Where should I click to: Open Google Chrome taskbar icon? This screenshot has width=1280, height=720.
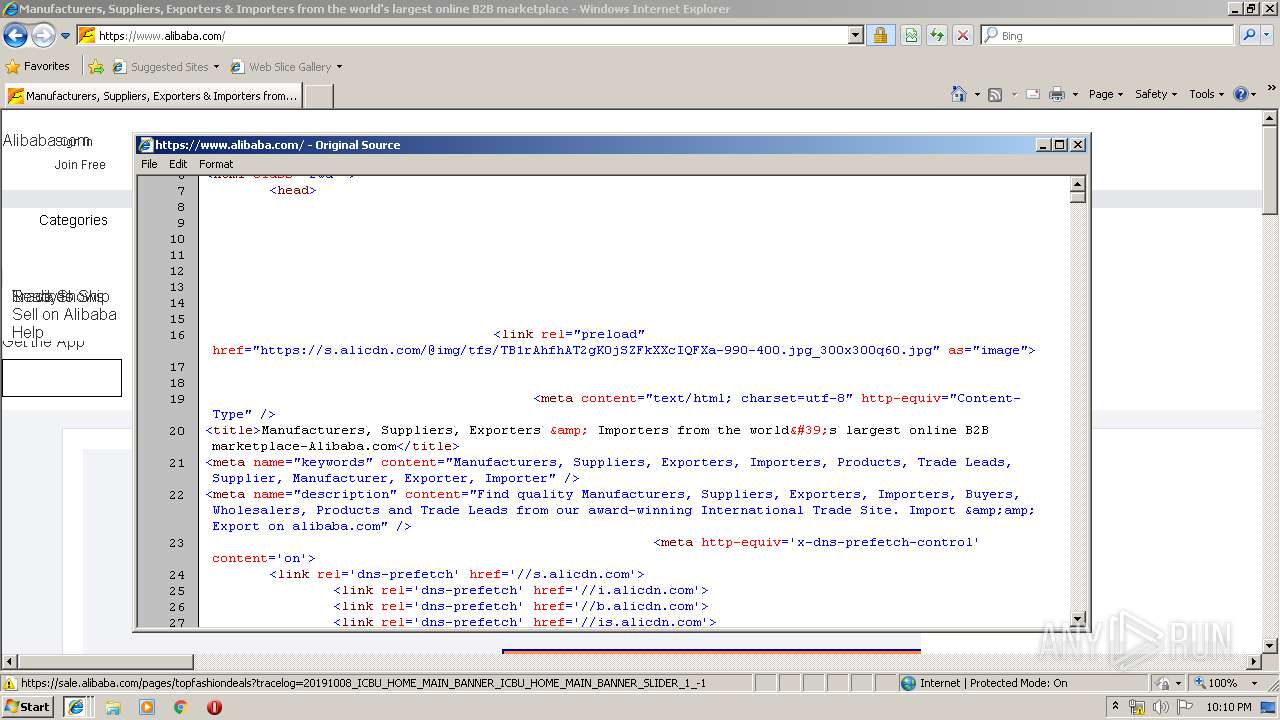point(181,707)
